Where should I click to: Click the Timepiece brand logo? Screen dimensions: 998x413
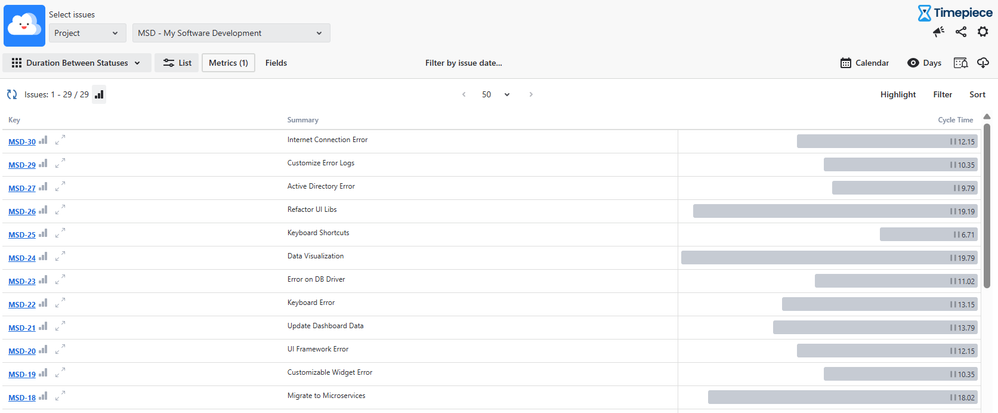[x=953, y=12]
